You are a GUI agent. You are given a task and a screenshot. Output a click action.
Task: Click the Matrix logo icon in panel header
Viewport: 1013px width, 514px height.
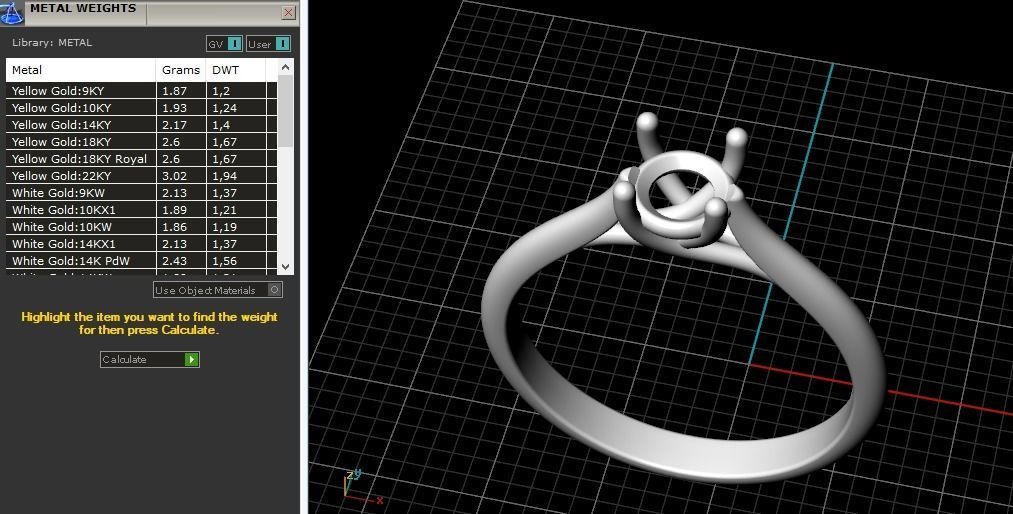click(12, 12)
